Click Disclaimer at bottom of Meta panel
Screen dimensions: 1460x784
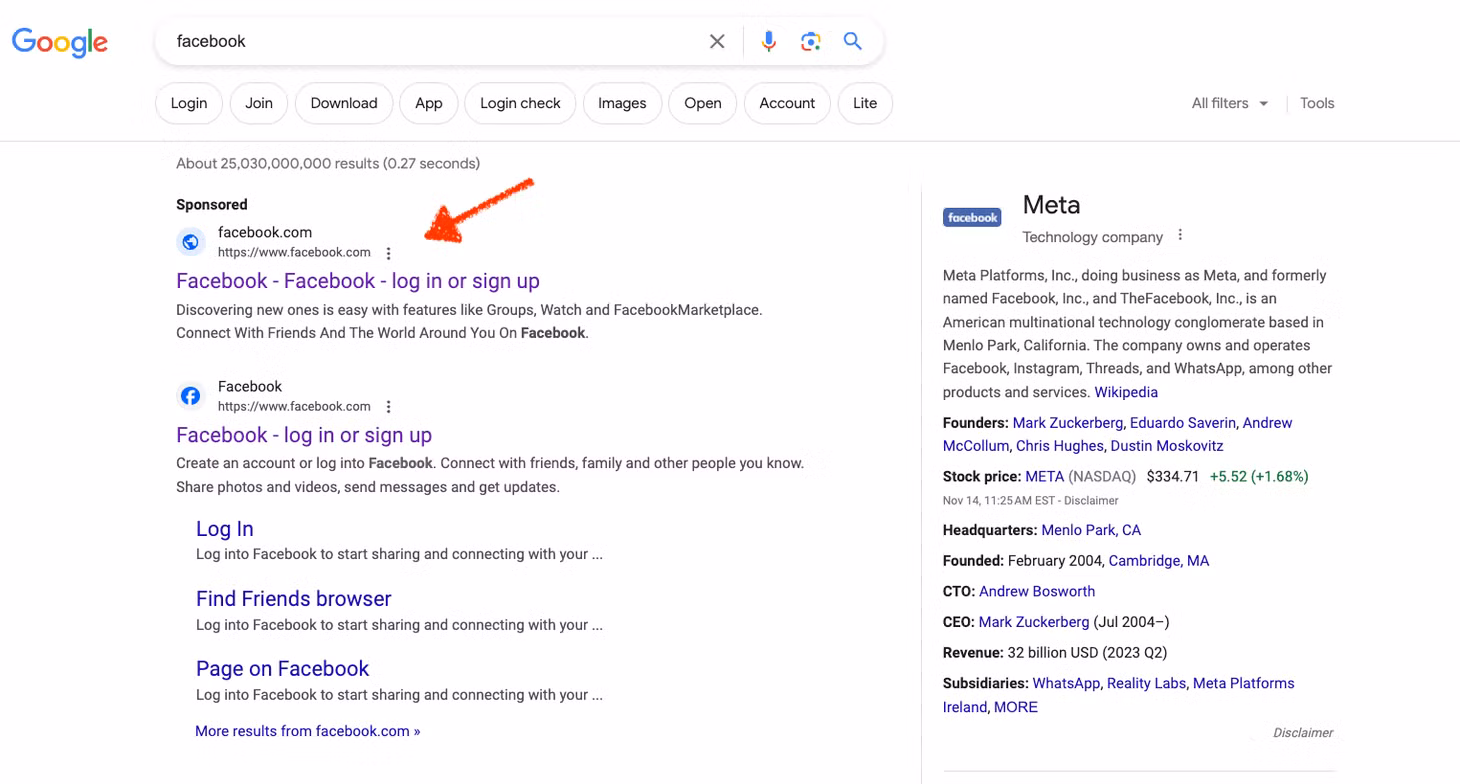pyautogui.click(x=1303, y=733)
